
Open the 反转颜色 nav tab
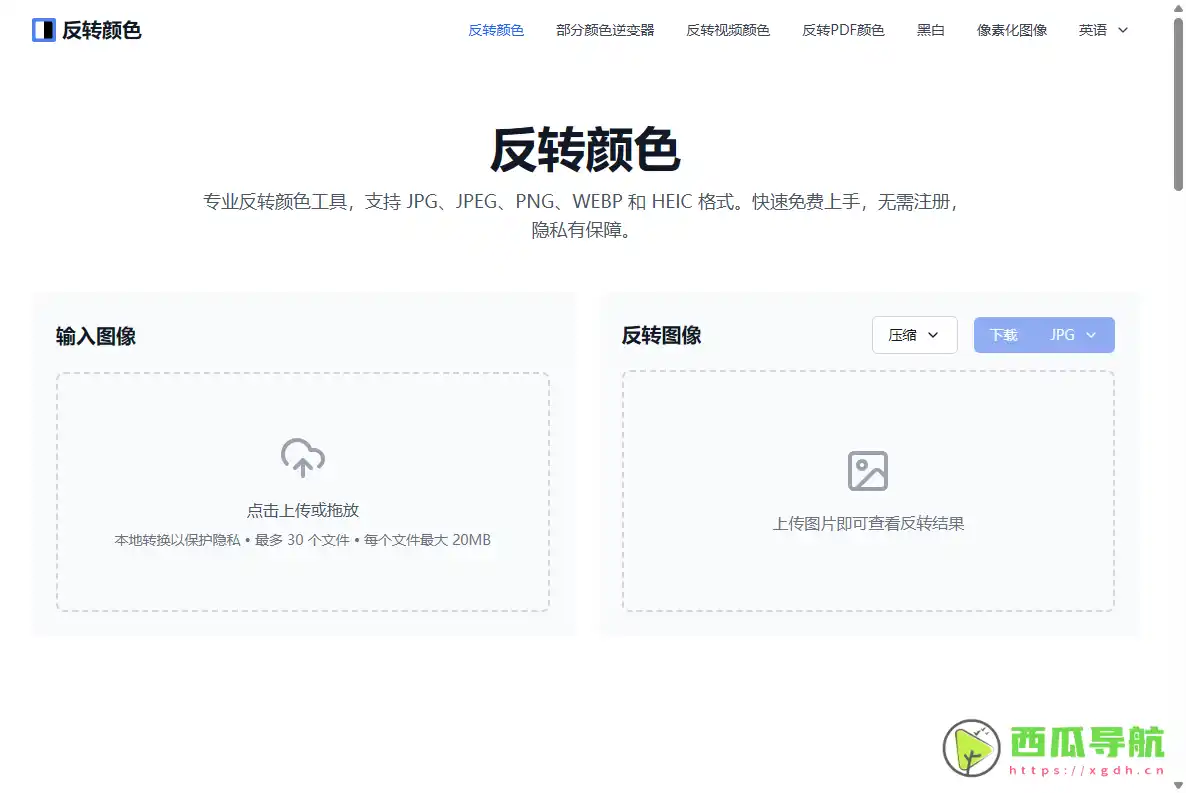point(496,30)
